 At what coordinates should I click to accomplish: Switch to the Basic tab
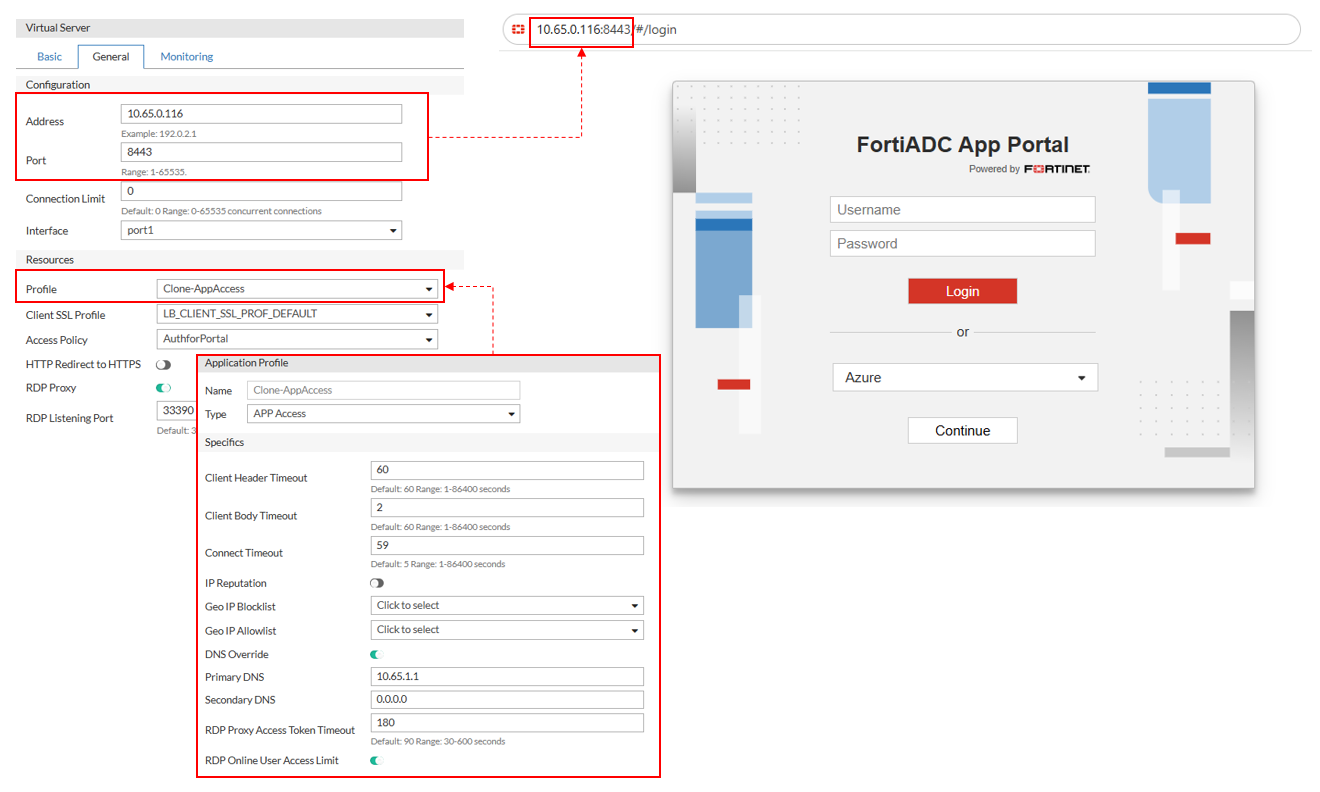[50, 57]
